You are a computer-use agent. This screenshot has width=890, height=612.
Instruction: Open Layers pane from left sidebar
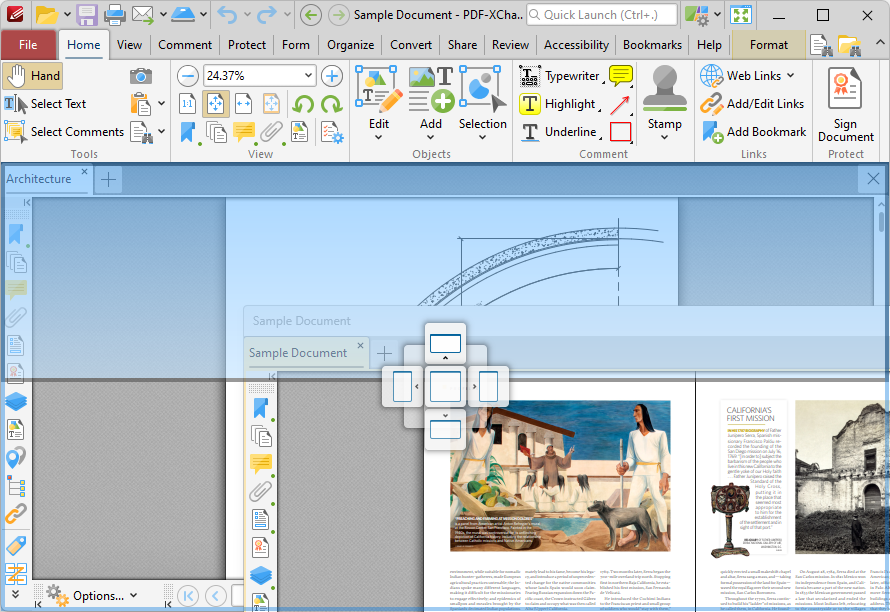point(16,401)
